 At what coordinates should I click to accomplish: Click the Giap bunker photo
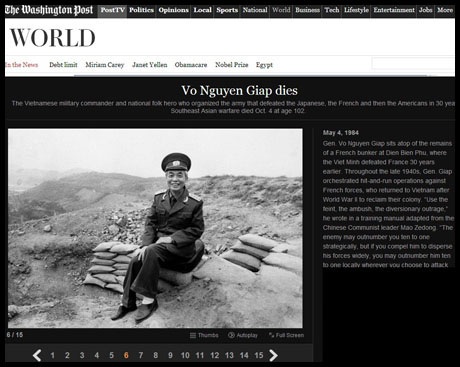click(155, 228)
